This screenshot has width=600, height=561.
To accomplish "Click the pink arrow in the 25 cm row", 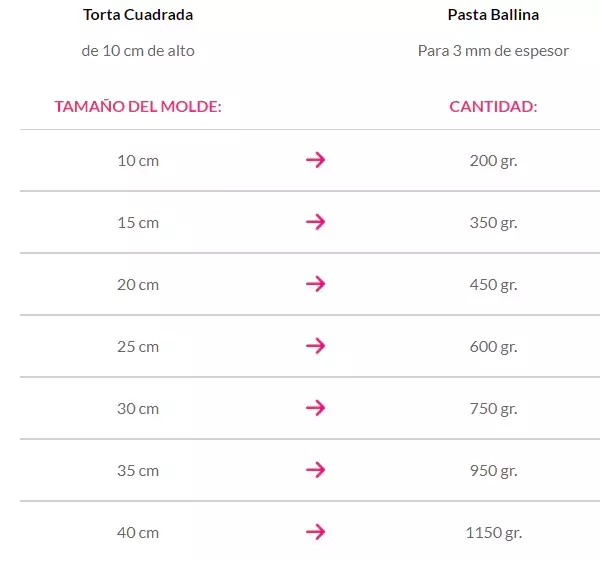I will (x=315, y=346).
